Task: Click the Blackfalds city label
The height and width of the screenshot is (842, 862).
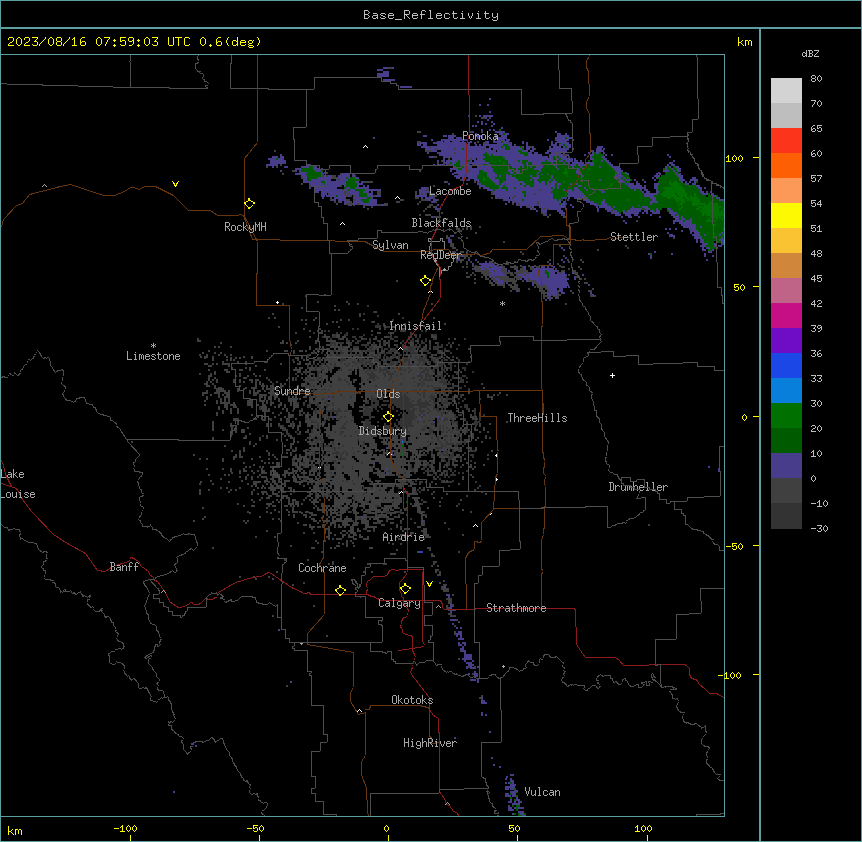Action: click(x=441, y=223)
